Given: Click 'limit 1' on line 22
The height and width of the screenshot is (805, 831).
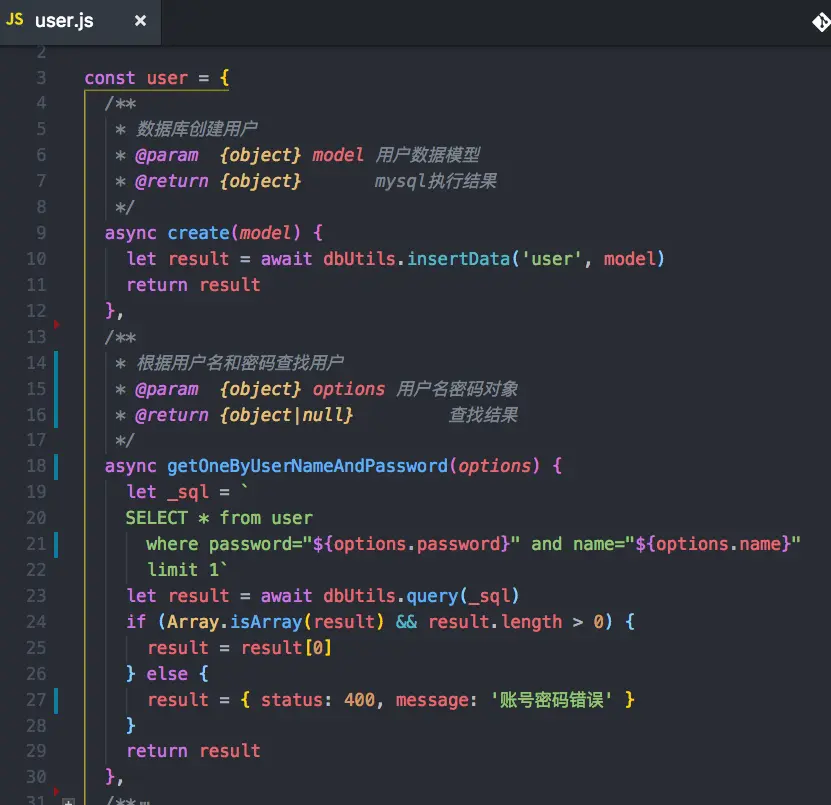Looking at the screenshot, I should click(x=183, y=570).
